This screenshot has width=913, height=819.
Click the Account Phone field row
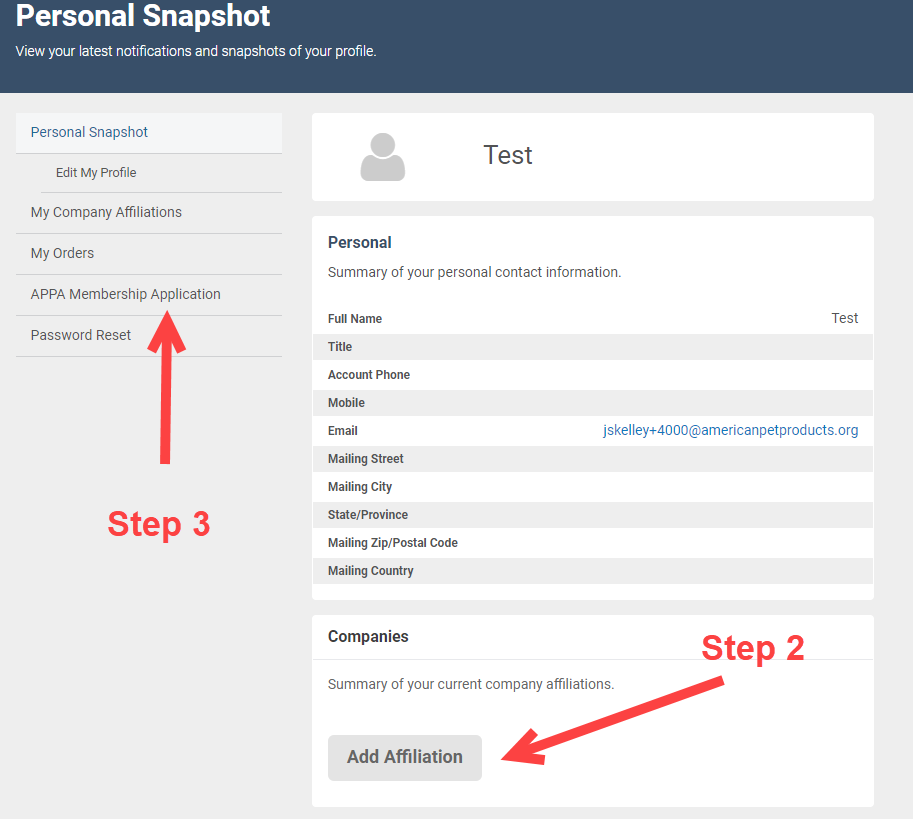tap(592, 375)
